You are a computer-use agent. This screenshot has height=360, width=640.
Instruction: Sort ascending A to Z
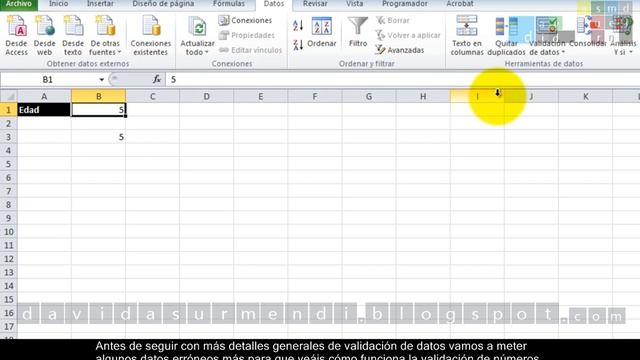[298, 25]
